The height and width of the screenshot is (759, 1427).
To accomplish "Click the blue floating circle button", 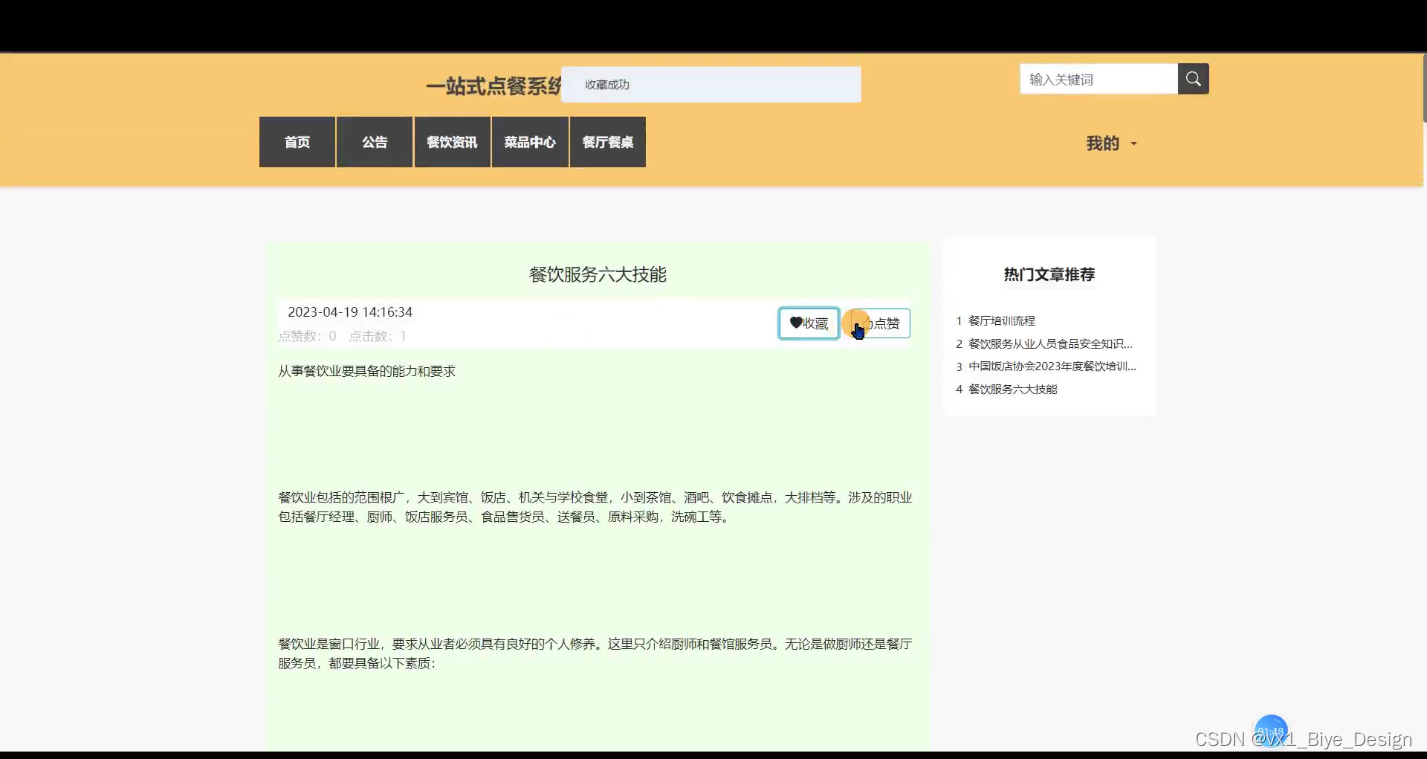I will pyautogui.click(x=1271, y=731).
